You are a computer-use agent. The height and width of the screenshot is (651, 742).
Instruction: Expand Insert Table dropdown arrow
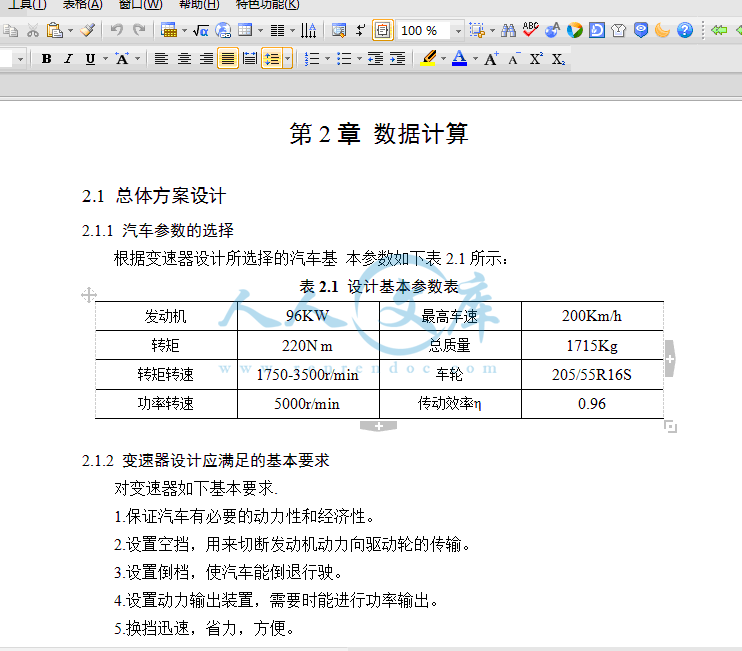tap(185, 31)
